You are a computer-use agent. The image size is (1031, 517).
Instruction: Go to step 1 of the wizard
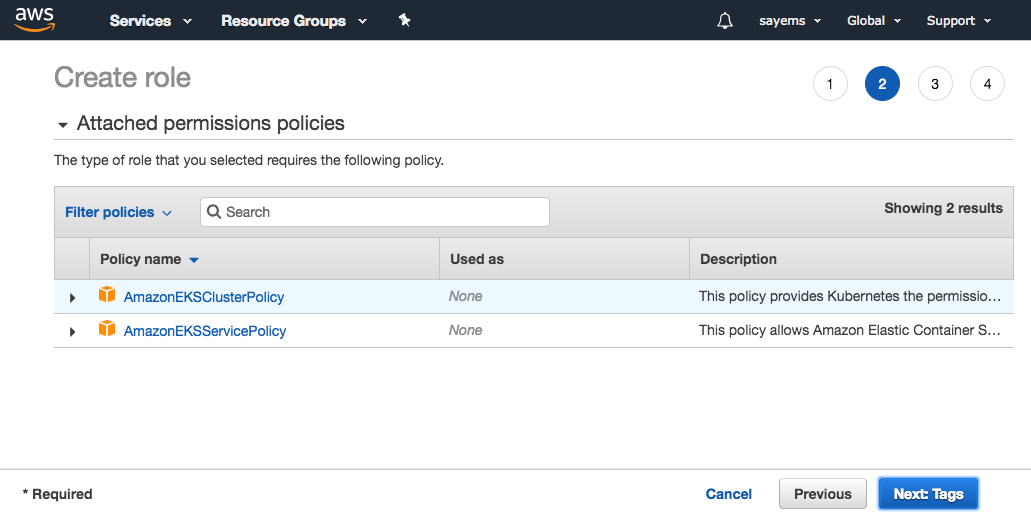(830, 84)
